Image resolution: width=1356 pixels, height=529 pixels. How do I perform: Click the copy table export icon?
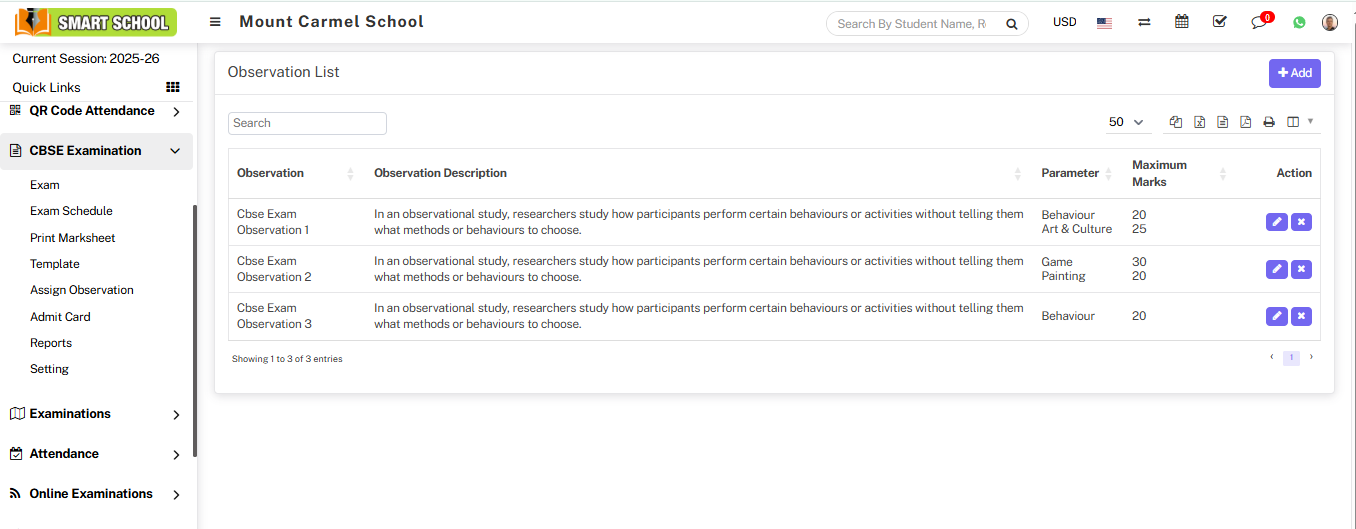tap(1176, 122)
